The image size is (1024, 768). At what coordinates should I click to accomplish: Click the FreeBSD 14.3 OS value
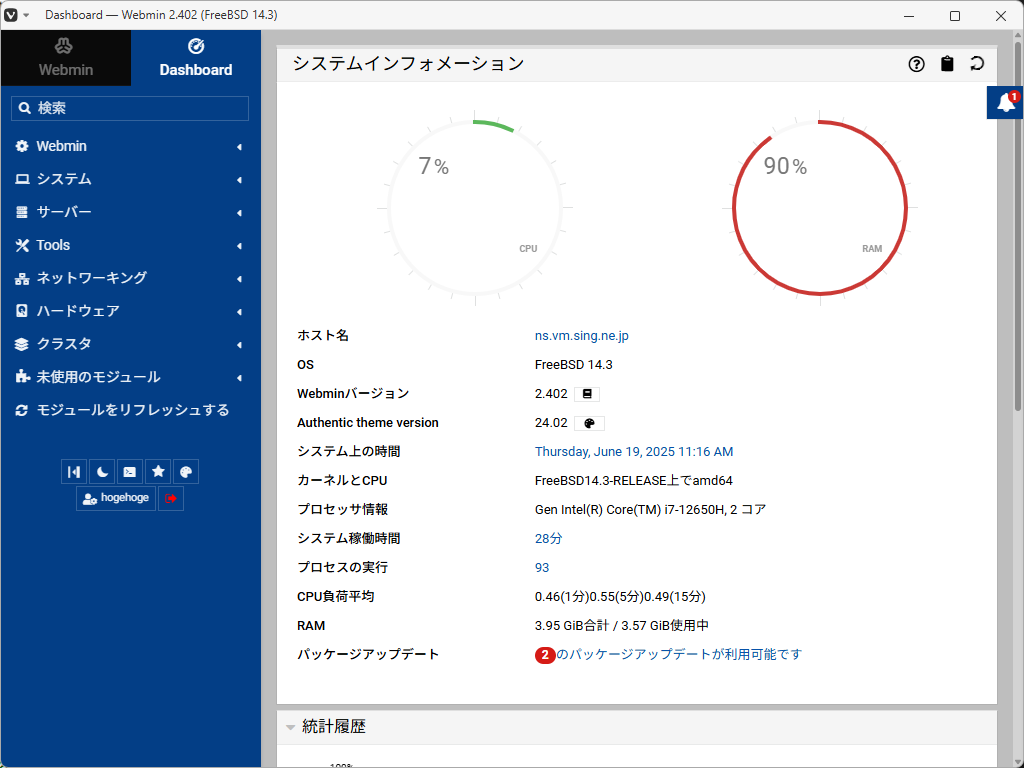click(x=573, y=365)
